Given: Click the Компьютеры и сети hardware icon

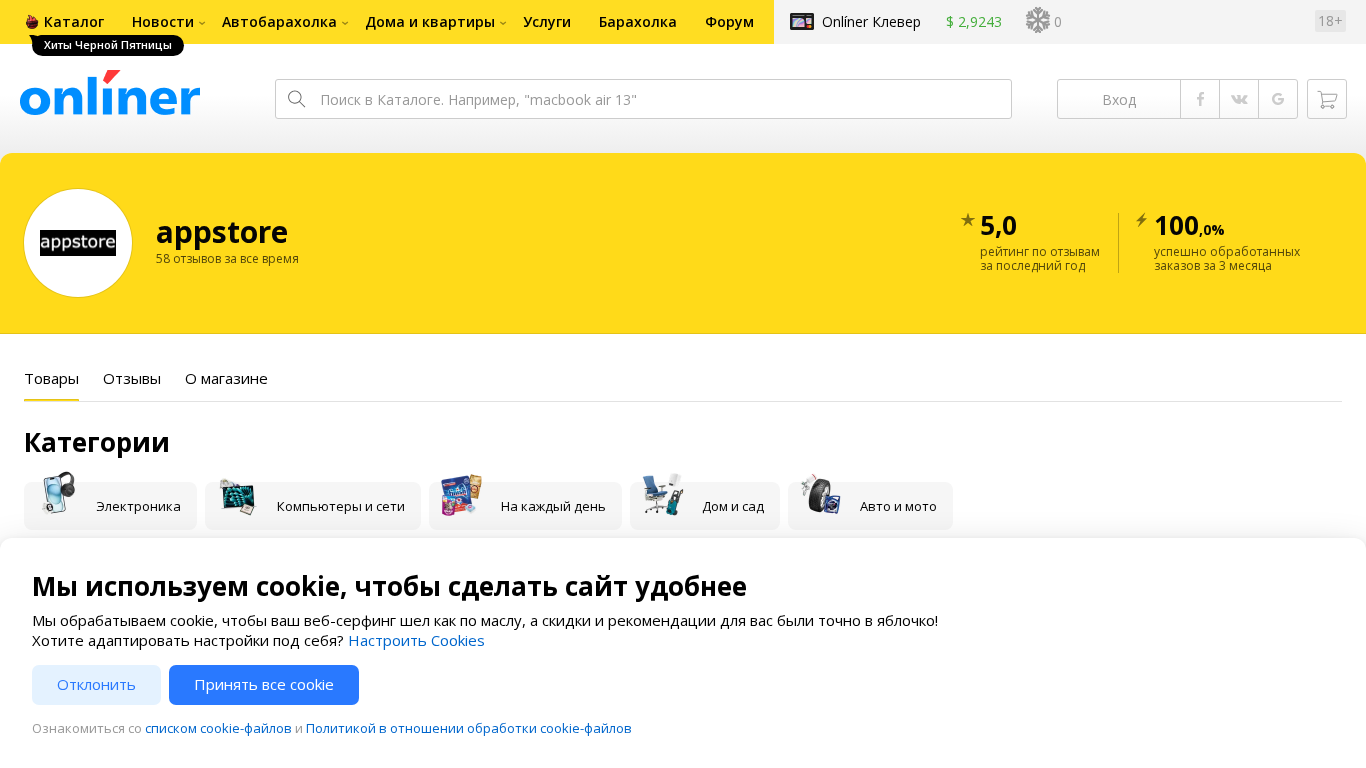Looking at the screenshot, I should (x=238, y=496).
